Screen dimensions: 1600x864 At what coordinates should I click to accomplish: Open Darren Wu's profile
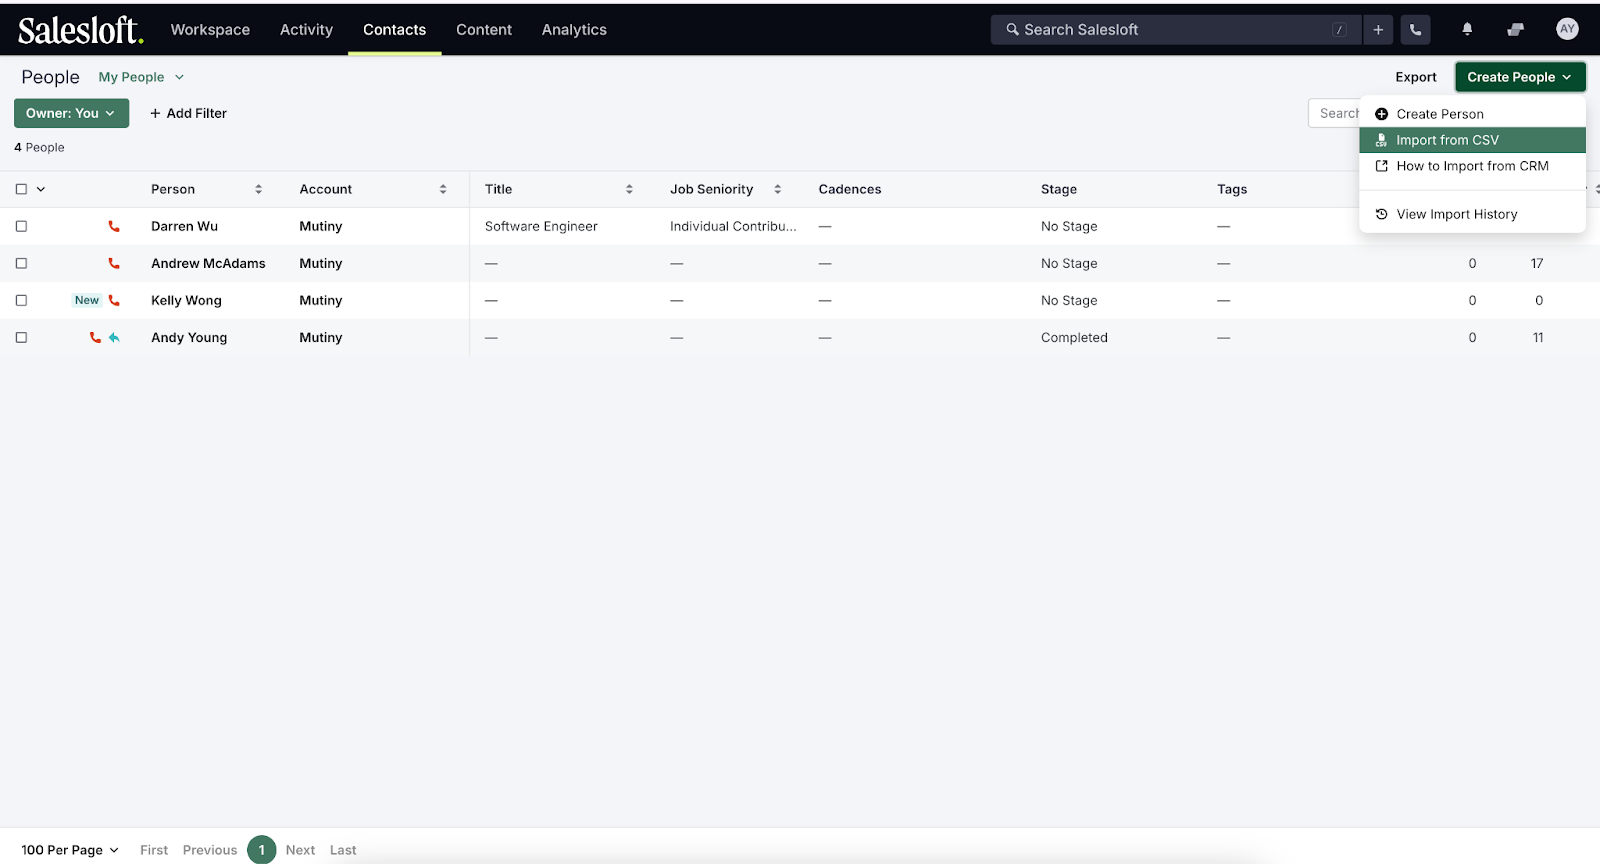184,227
